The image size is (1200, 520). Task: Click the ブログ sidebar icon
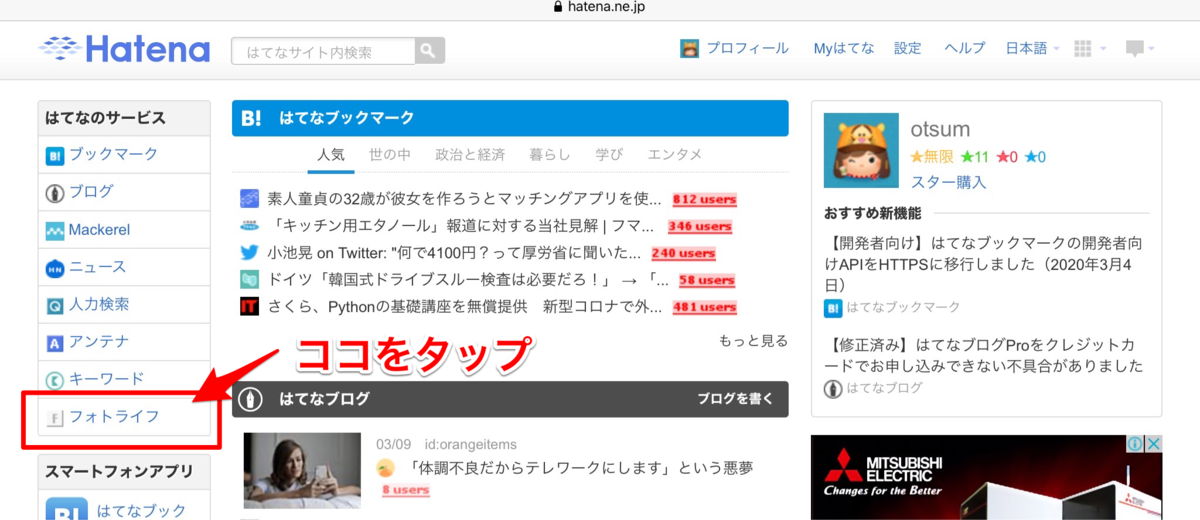tap(55, 193)
